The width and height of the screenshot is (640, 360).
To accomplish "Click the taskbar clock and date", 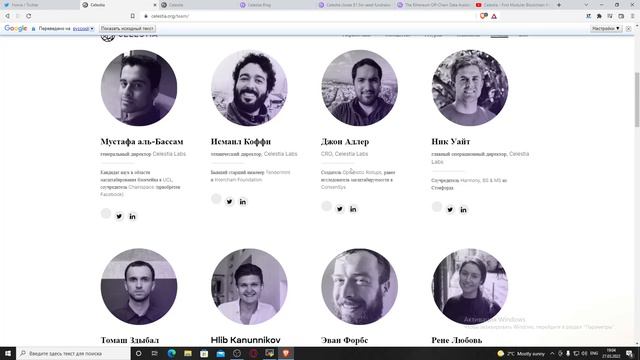I will [611, 353].
